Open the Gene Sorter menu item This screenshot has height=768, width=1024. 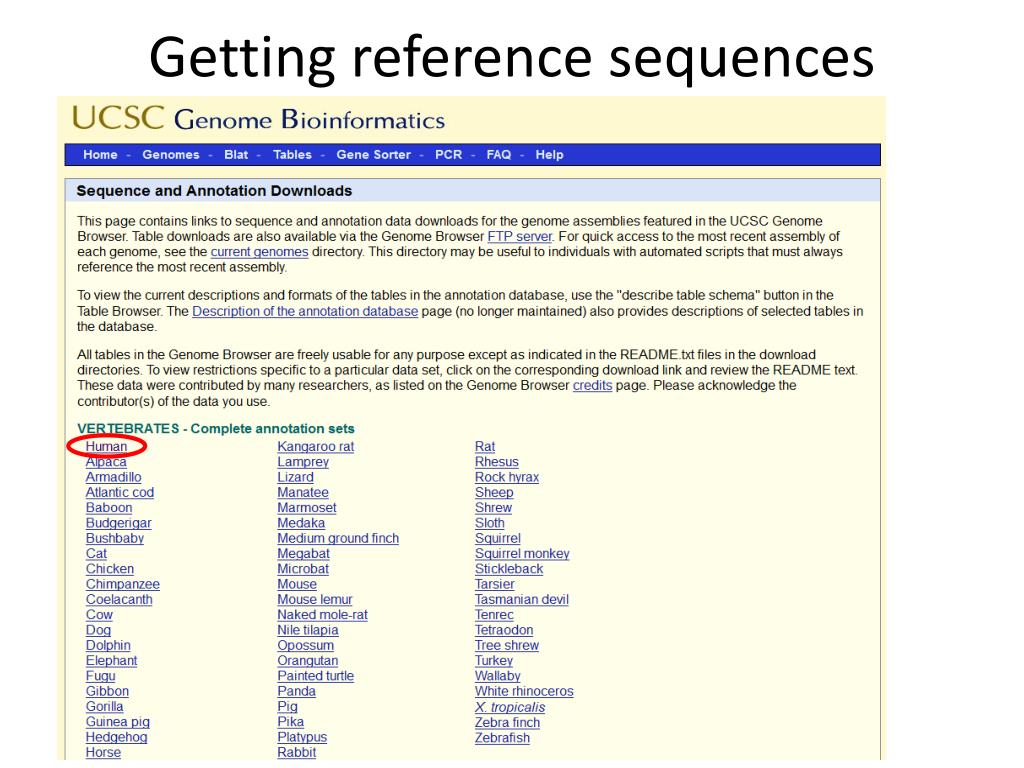pos(374,155)
